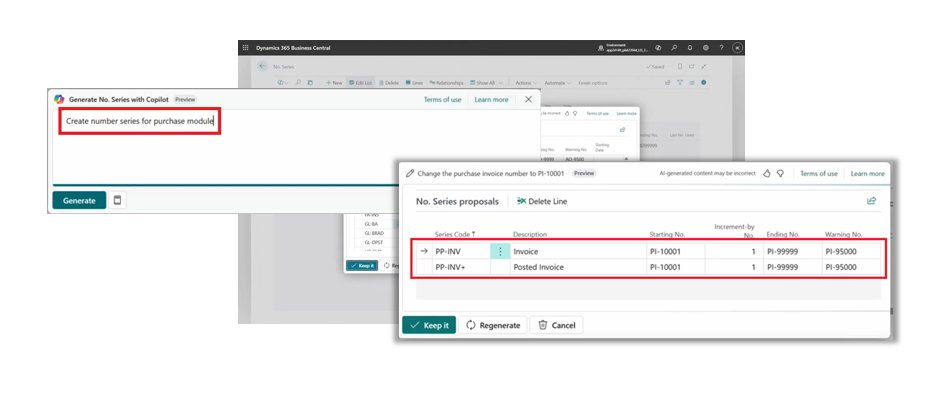
Task: Click the pencil icon beside the change prompt
Action: coord(410,173)
